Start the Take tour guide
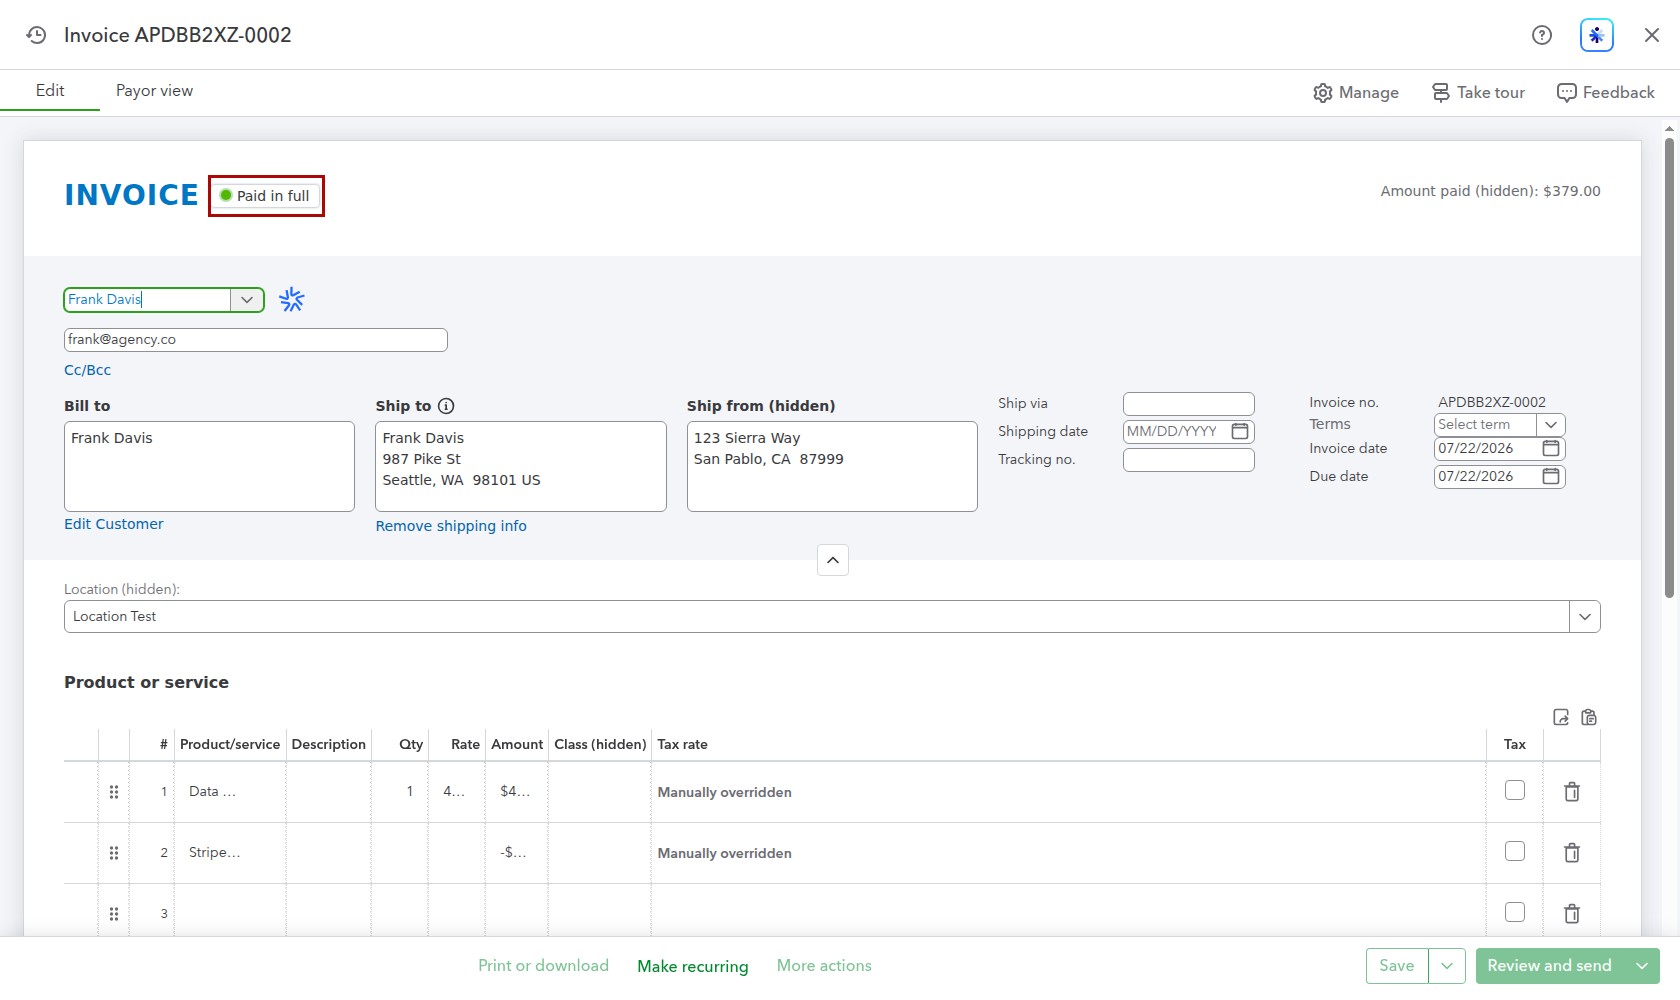 click(x=1478, y=92)
